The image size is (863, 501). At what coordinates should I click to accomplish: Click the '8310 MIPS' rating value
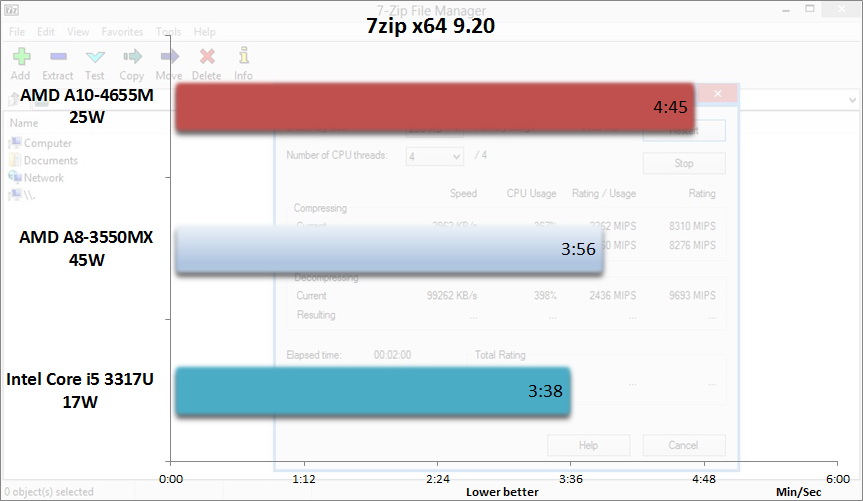(692, 226)
